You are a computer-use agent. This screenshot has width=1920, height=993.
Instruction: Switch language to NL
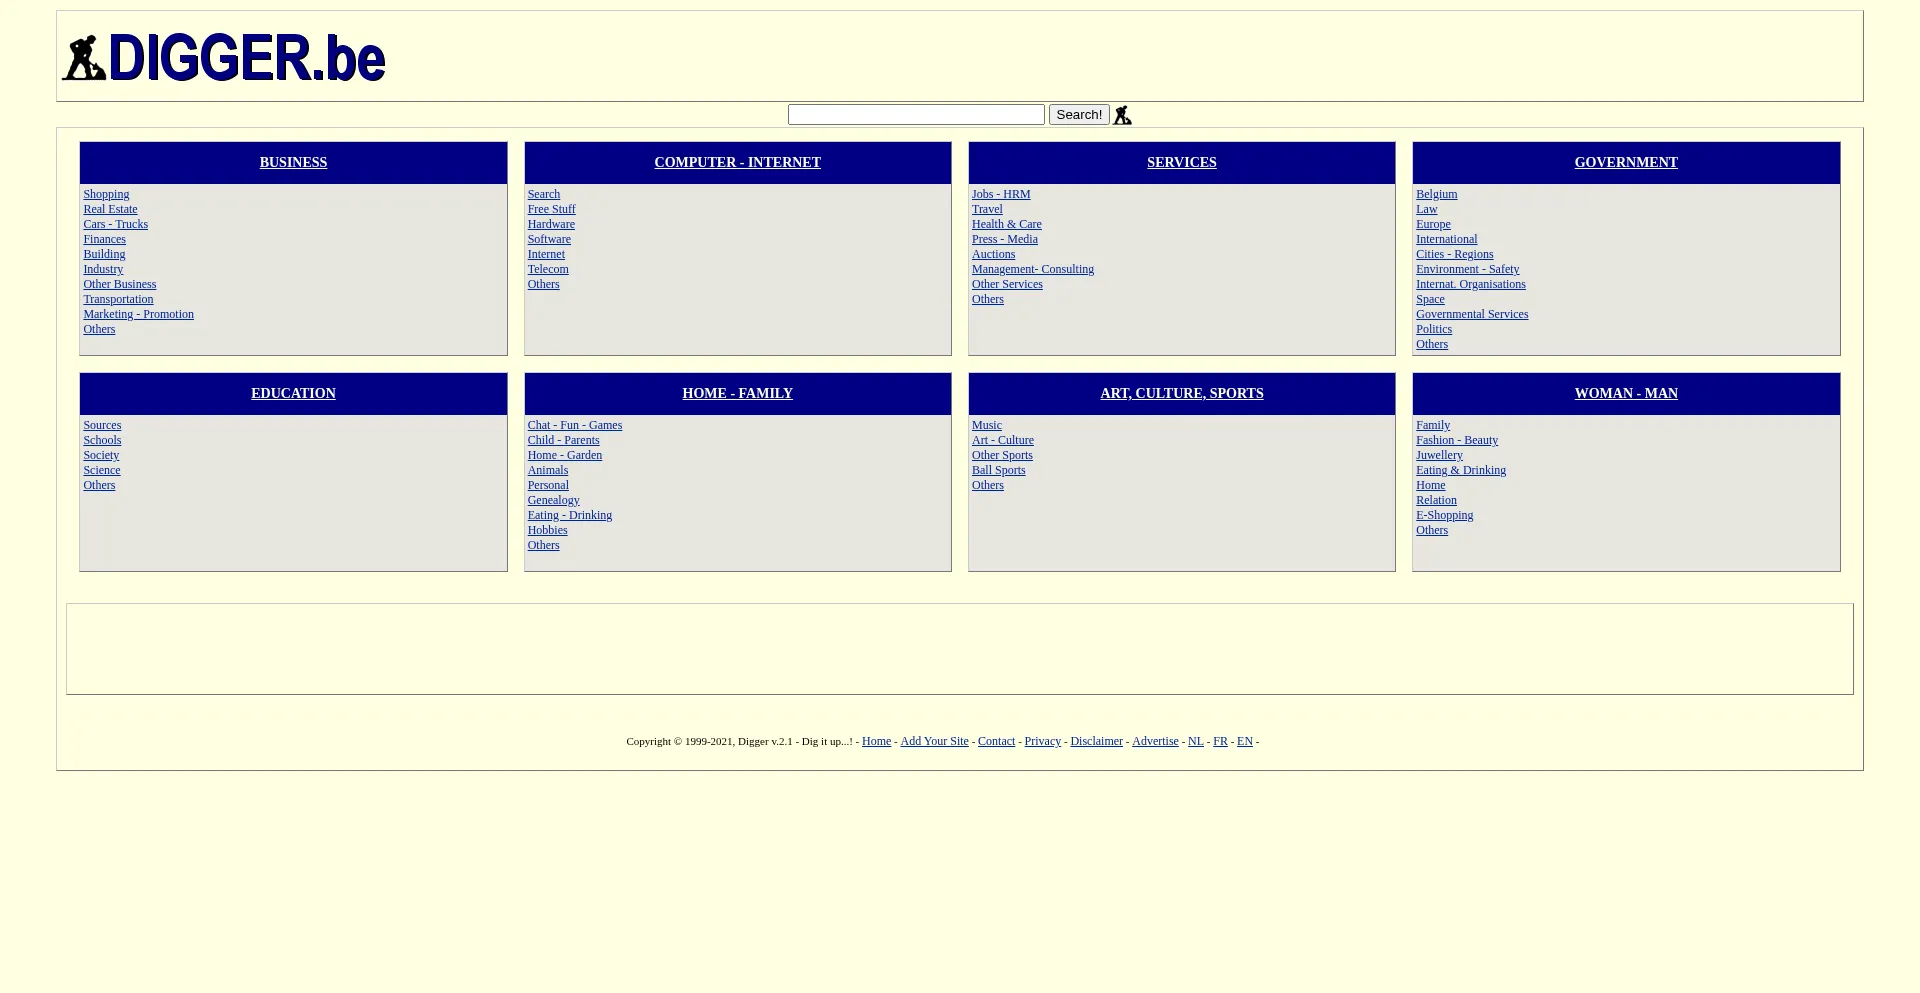[x=1195, y=741]
